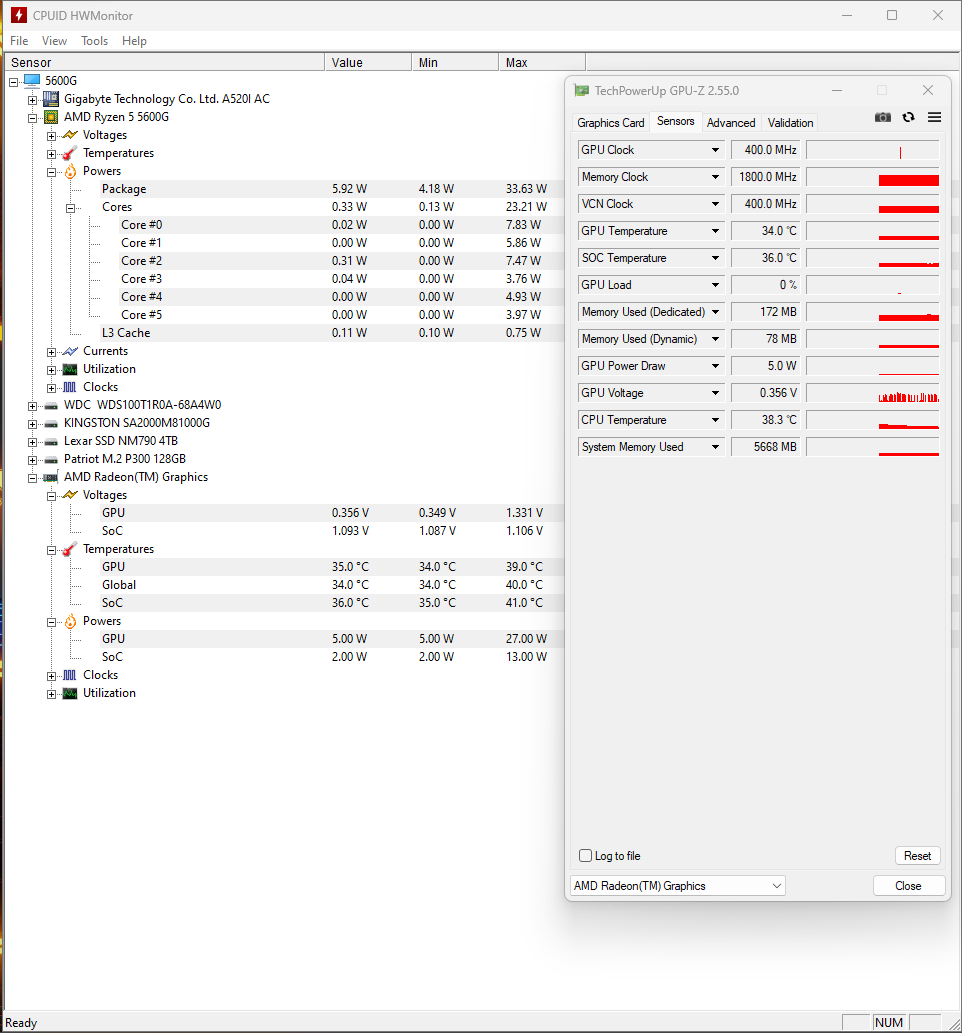The image size is (962, 1033).
Task: Click the AMD Ryzen 5 5600G CPU icon
Action: pyautogui.click(x=51, y=117)
